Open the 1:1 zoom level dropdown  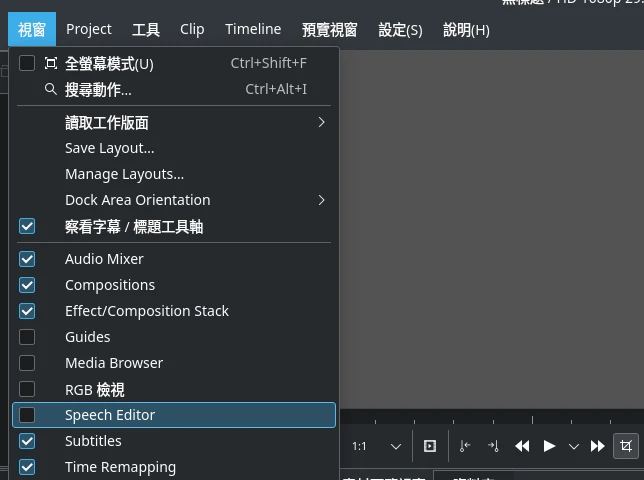(376, 446)
